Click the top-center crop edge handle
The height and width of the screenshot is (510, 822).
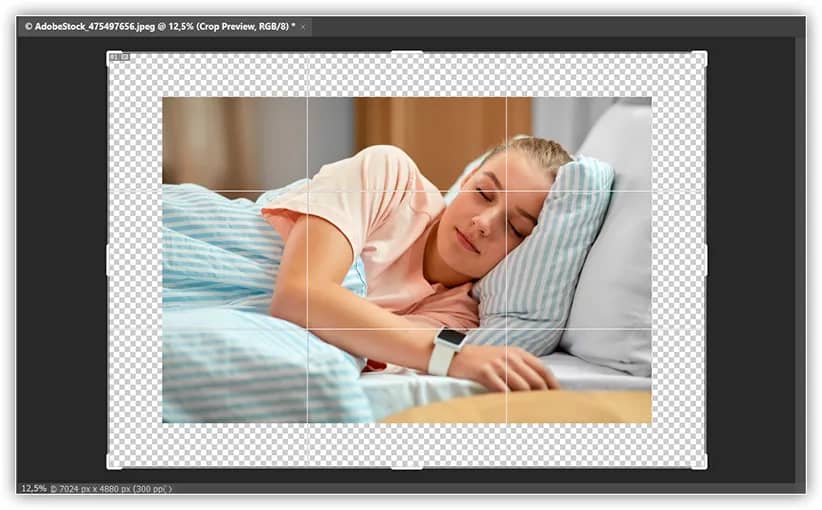pyautogui.click(x=406, y=53)
